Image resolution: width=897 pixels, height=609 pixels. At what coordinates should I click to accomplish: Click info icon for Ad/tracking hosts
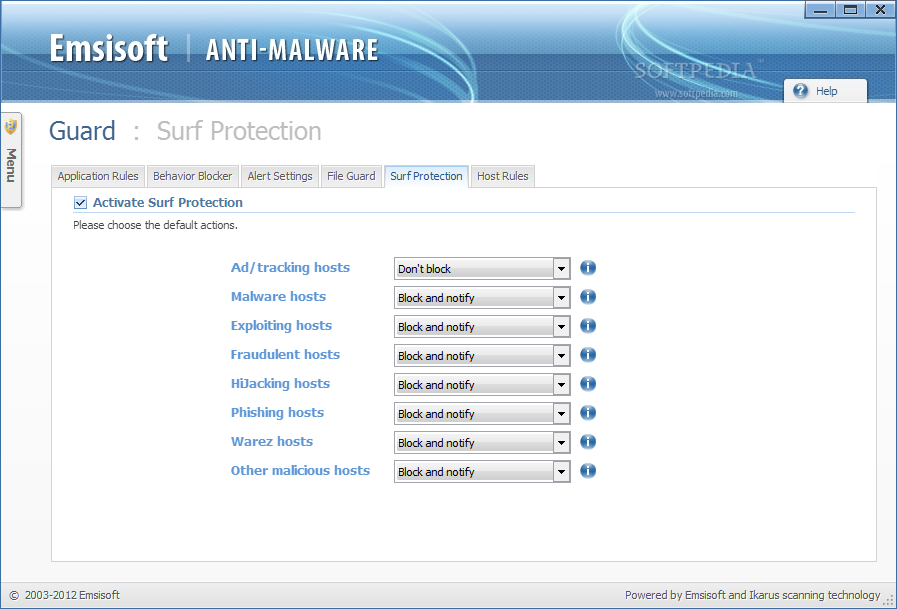pyautogui.click(x=588, y=268)
